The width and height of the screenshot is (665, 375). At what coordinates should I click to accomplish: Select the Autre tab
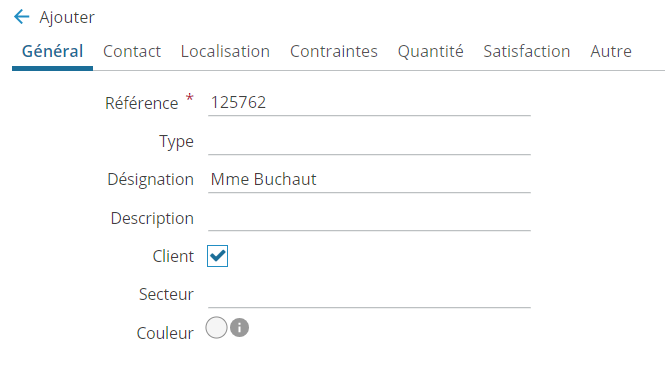(611, 51)
